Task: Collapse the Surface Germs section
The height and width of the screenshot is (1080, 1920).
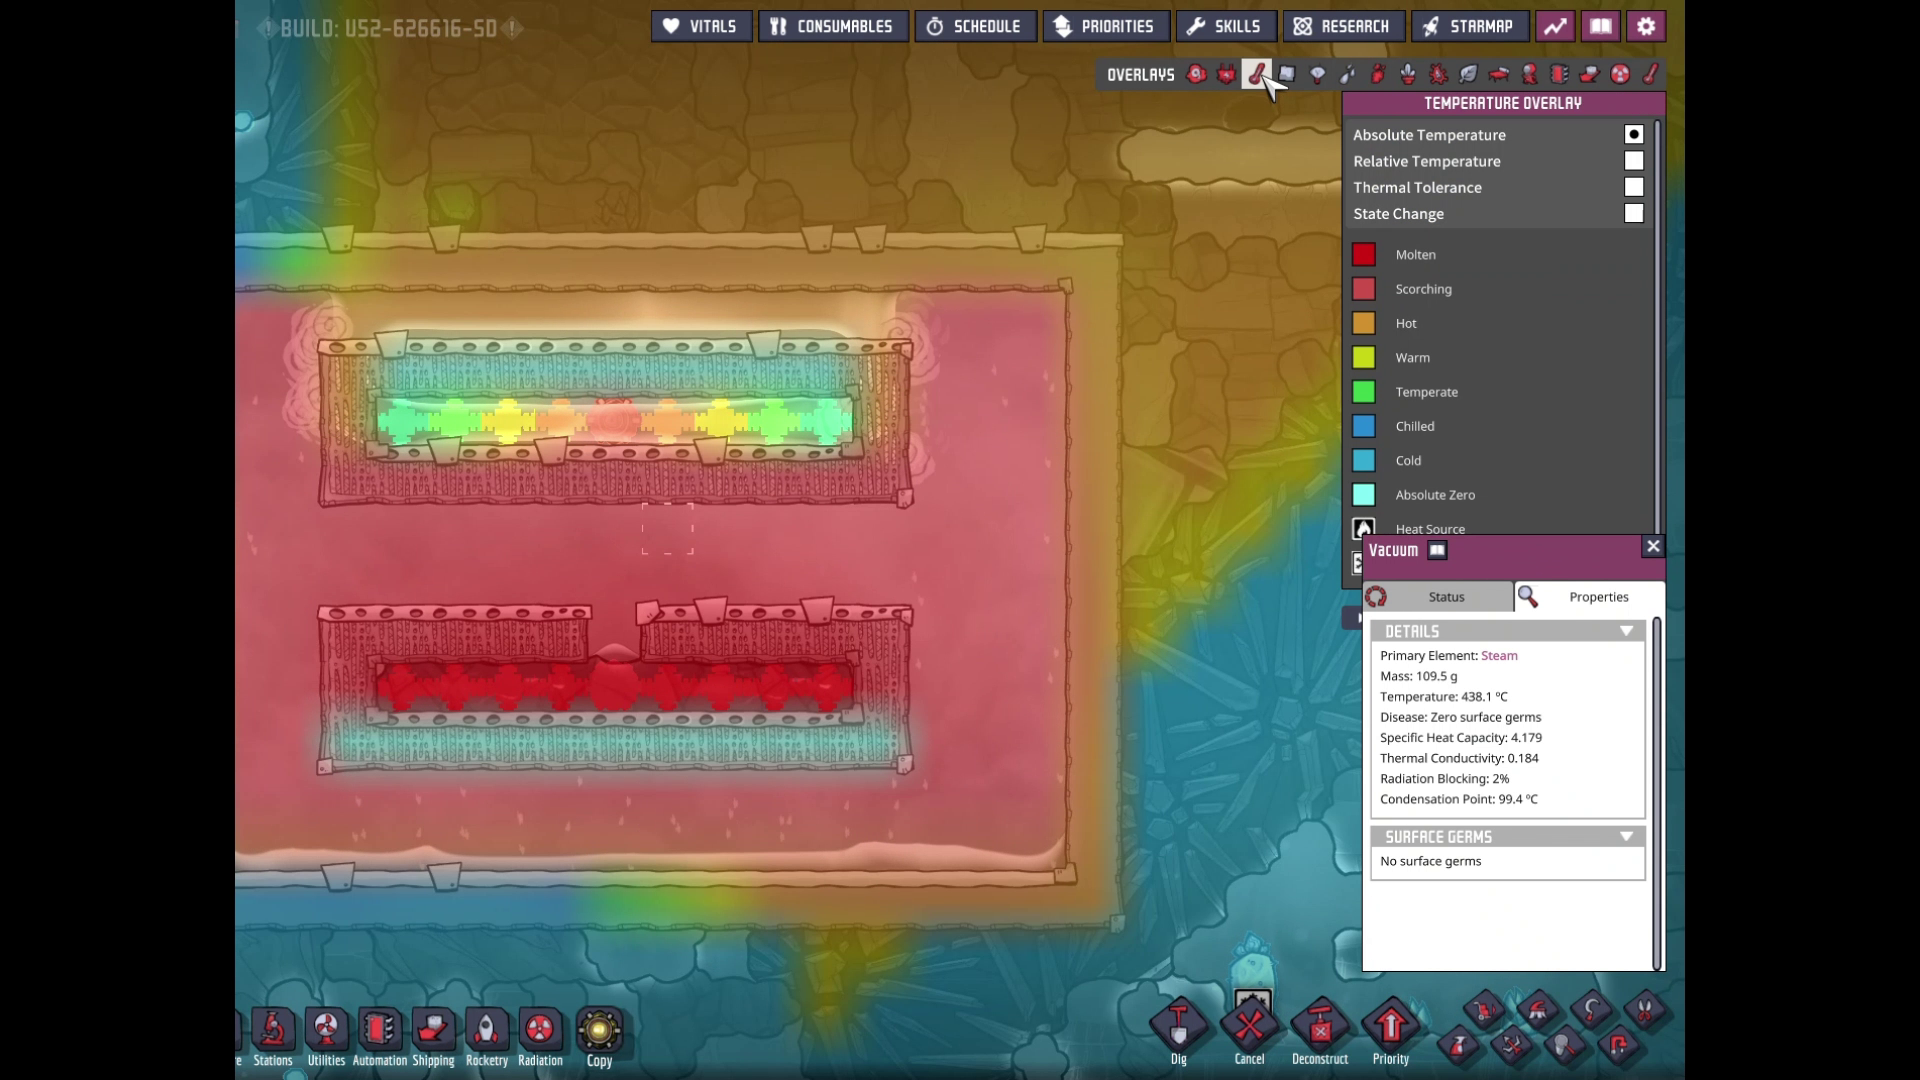Action: [x=1626, y=836]
